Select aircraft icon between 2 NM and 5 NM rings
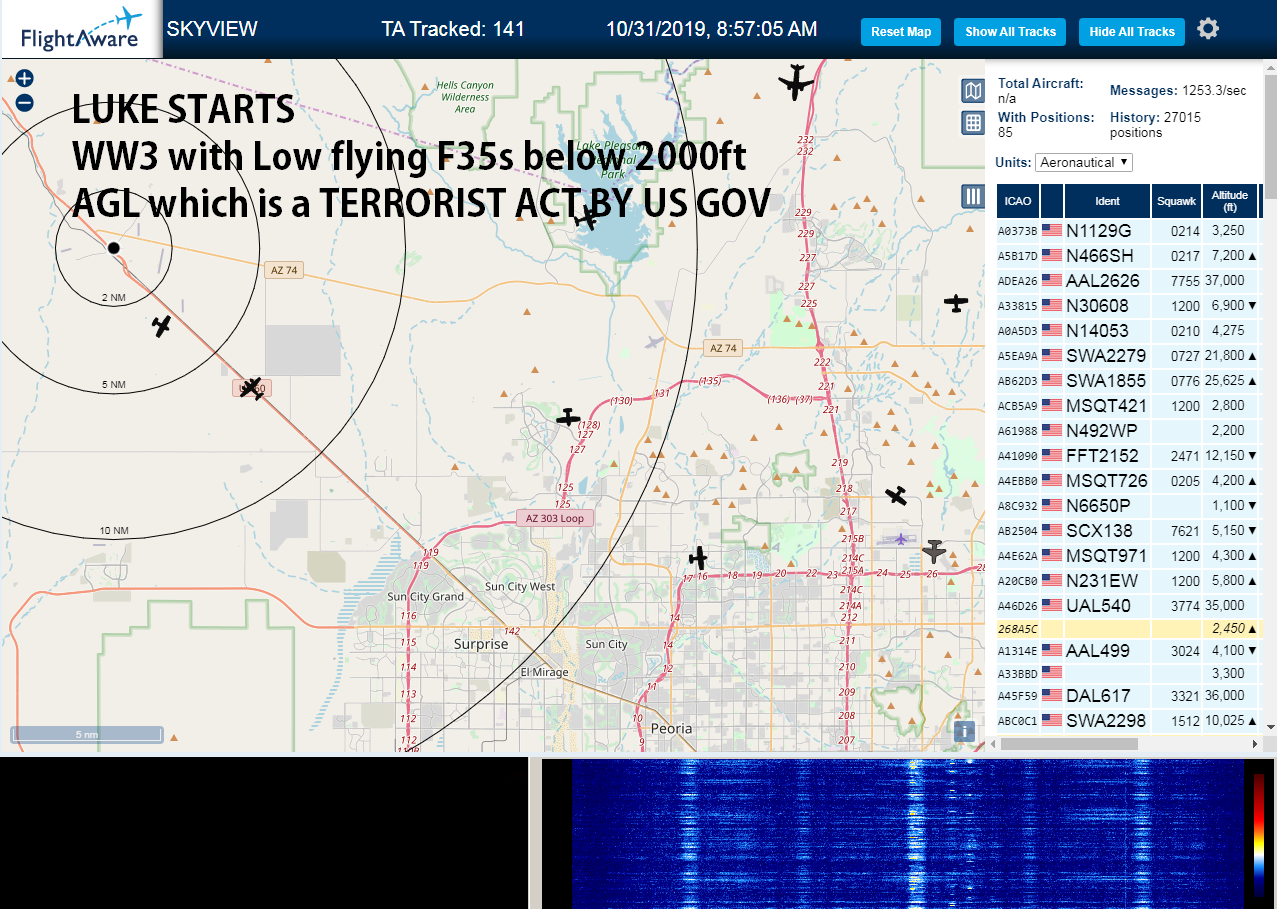 pyautogui.click(x=162, y=325)
